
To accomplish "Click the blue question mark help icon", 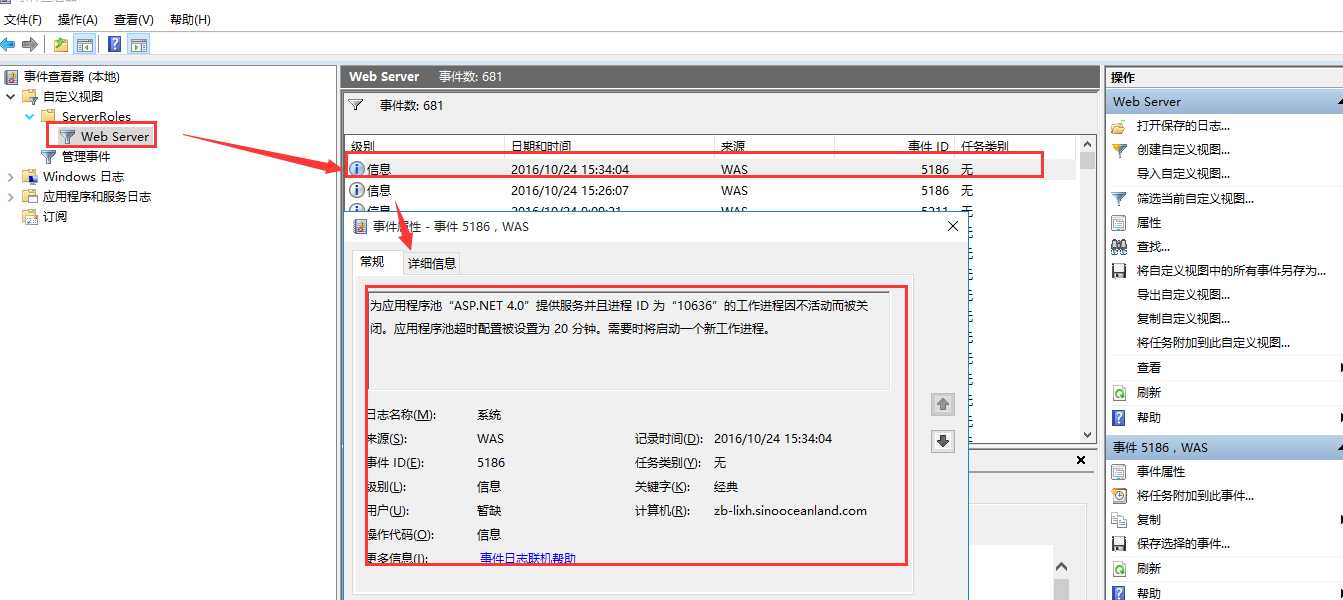I will [115, 45].
